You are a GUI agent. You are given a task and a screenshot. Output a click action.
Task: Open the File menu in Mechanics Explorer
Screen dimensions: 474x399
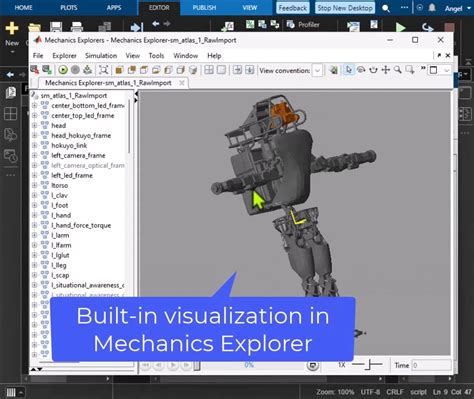point(38,56)
